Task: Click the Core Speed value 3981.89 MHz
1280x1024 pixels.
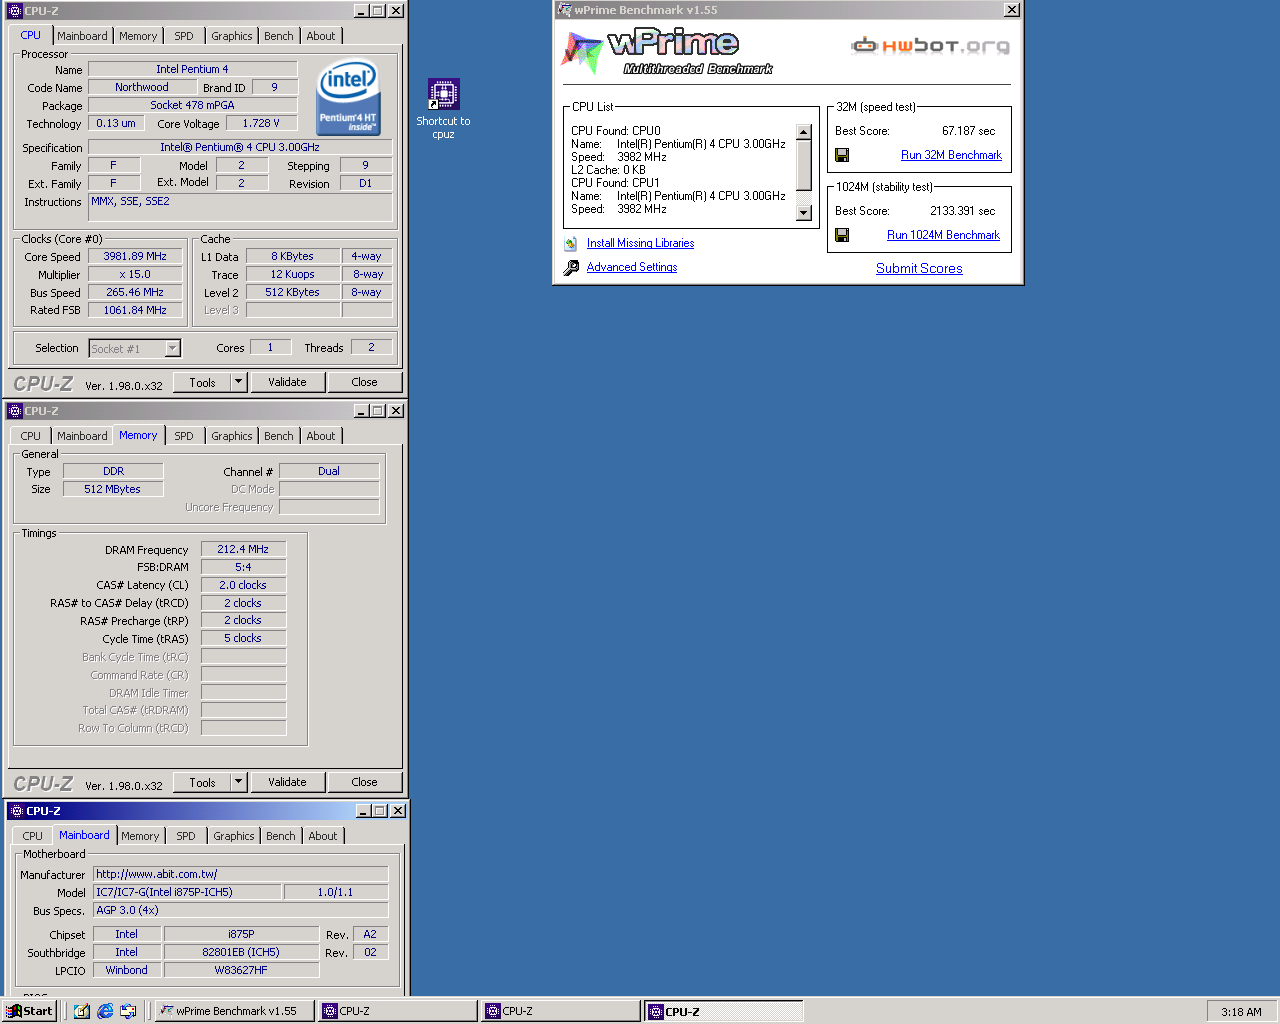Action: 135,256
